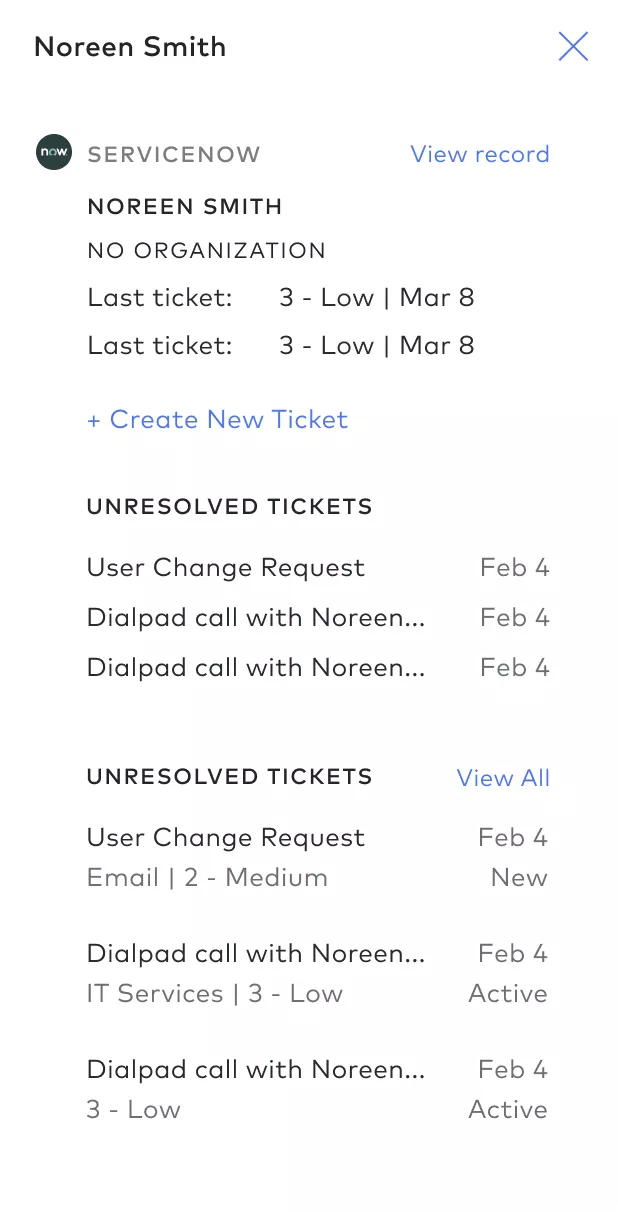Click the NOREEN SMITH contact name
Viewport: 618px width, 1212px height.
pos(185,207)
